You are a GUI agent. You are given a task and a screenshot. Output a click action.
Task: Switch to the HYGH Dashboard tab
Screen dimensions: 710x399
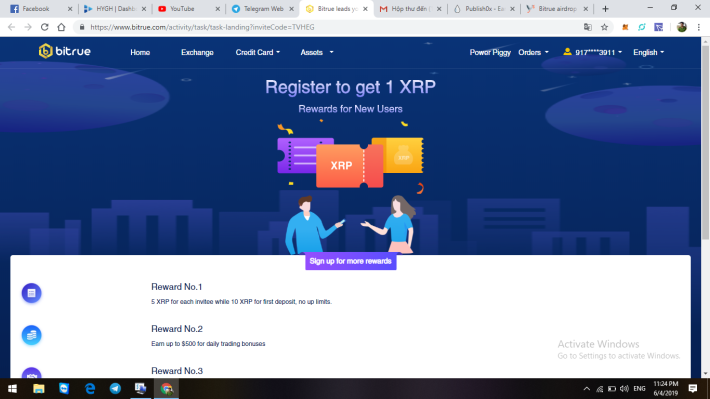tap(115, 9)
